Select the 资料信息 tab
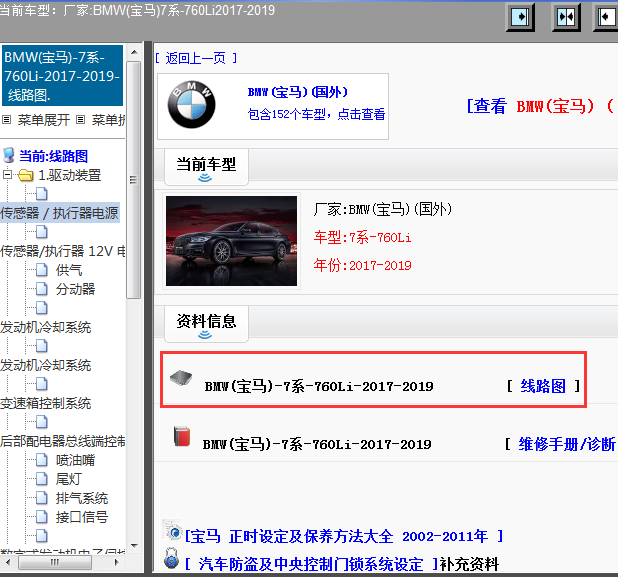Screen dimensions: 618x577 click(206, 323)
